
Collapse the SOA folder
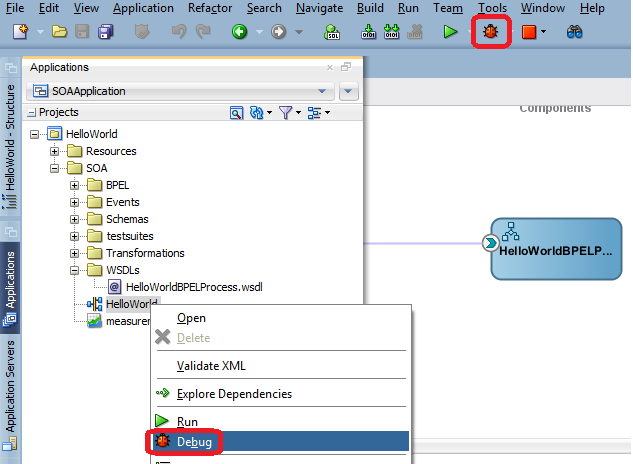click(x=54, y=168)
